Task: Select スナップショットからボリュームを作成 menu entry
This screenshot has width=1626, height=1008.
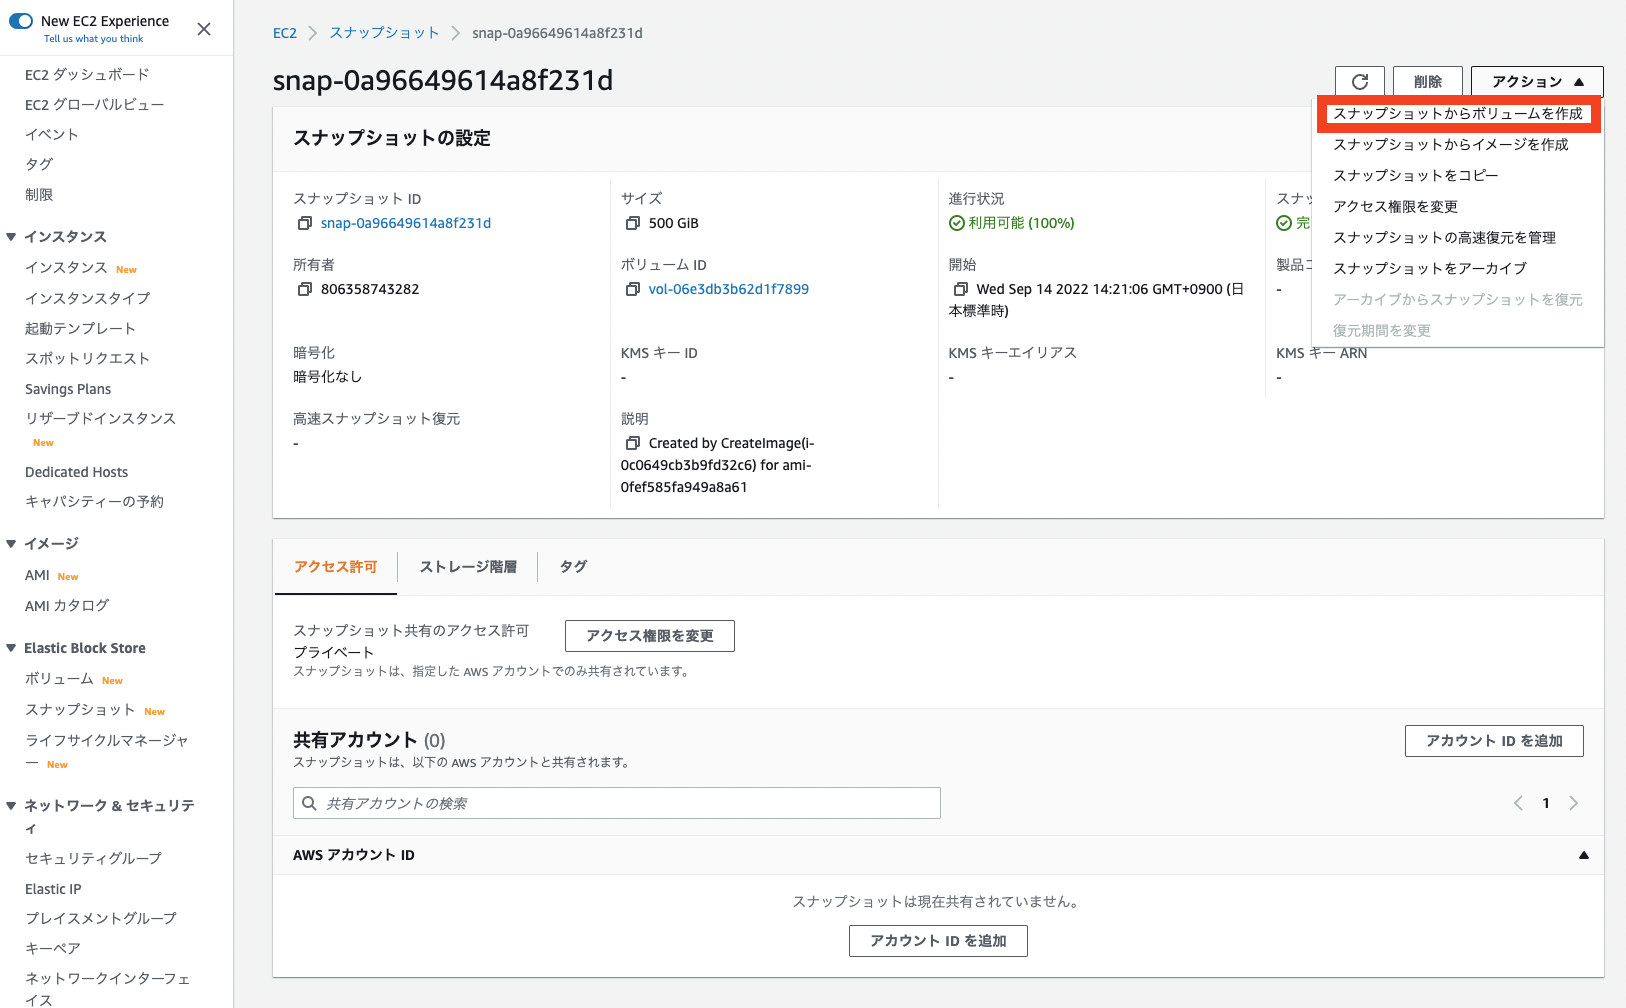Action: pyautogui.click(x=1458, y=114)
